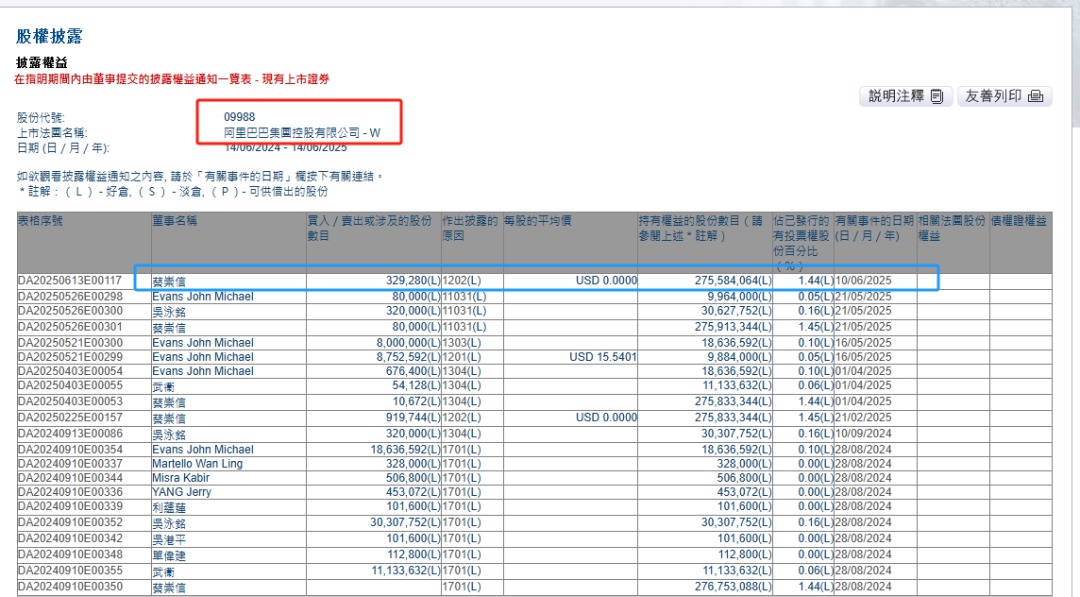1080x597 pixels.
Task: Click director name Martello Wan Ling
Action: coord(197,464)
